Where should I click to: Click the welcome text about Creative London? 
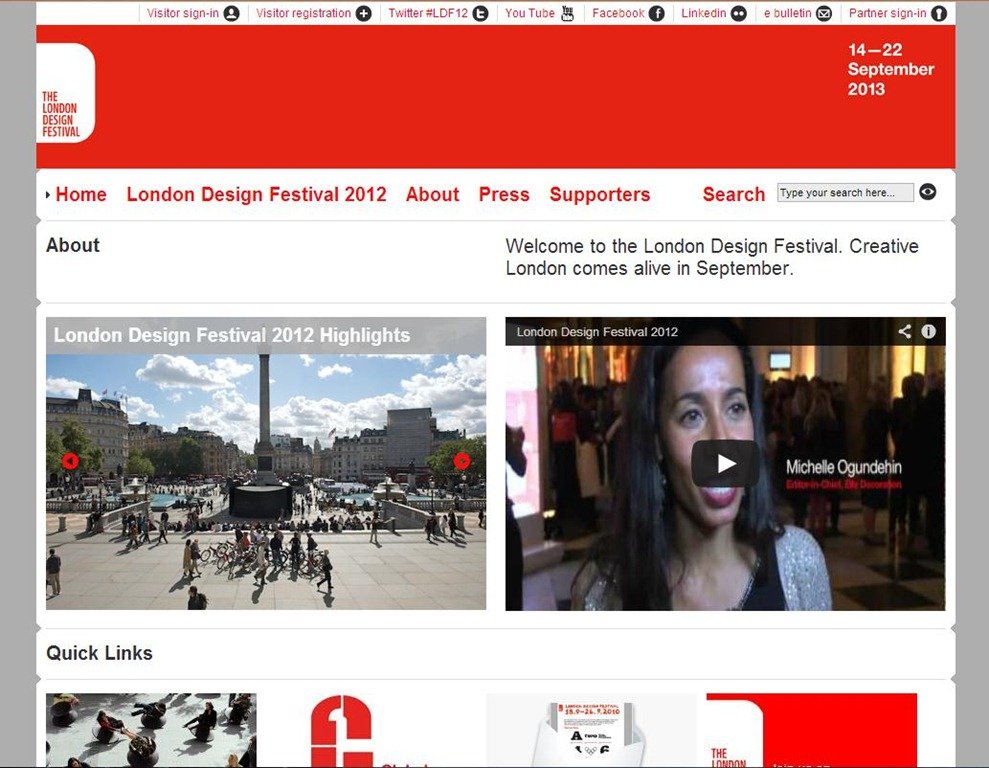(712, 257)
